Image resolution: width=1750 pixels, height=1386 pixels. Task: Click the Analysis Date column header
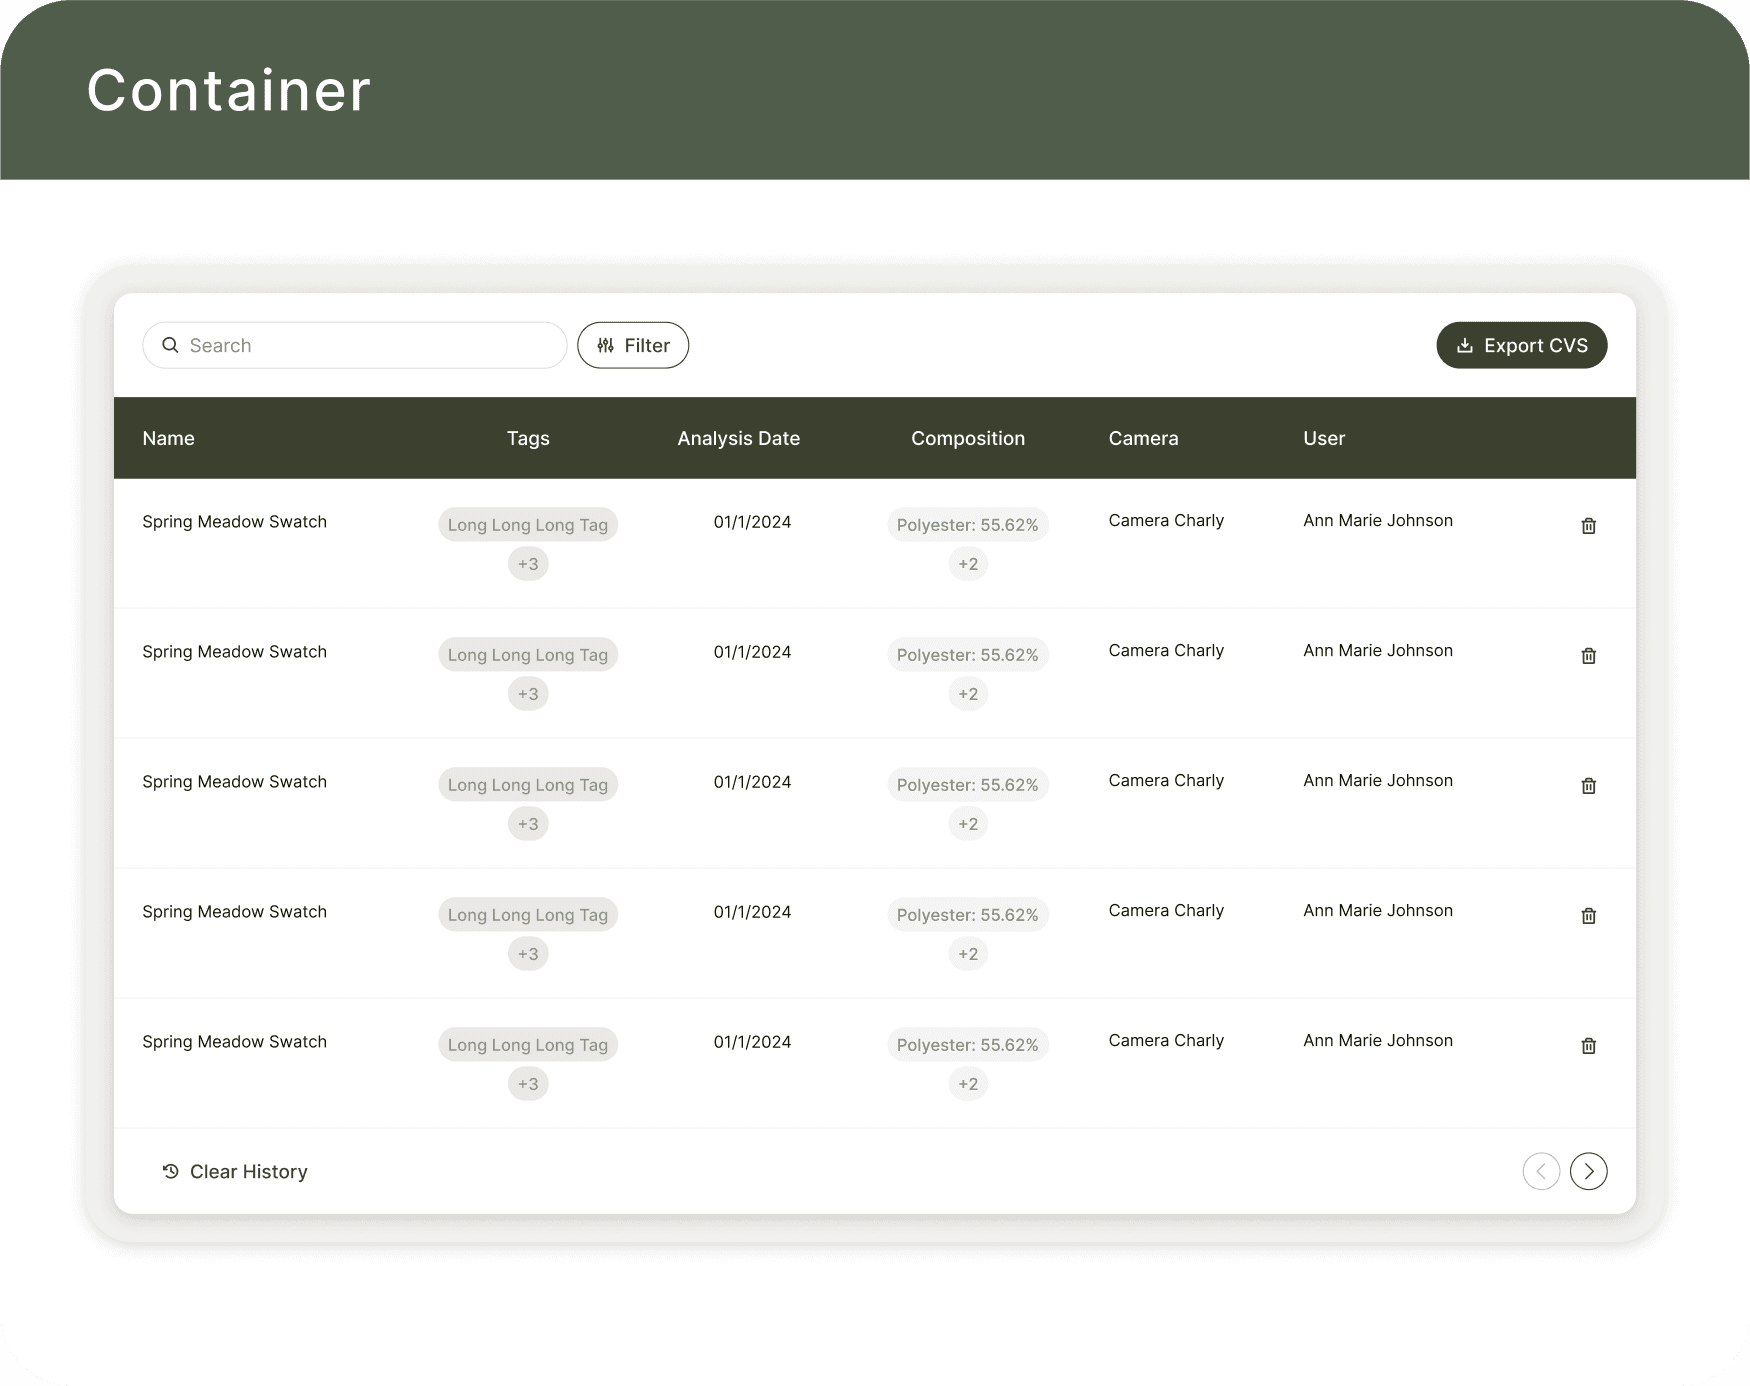click(x=739, y=438)
